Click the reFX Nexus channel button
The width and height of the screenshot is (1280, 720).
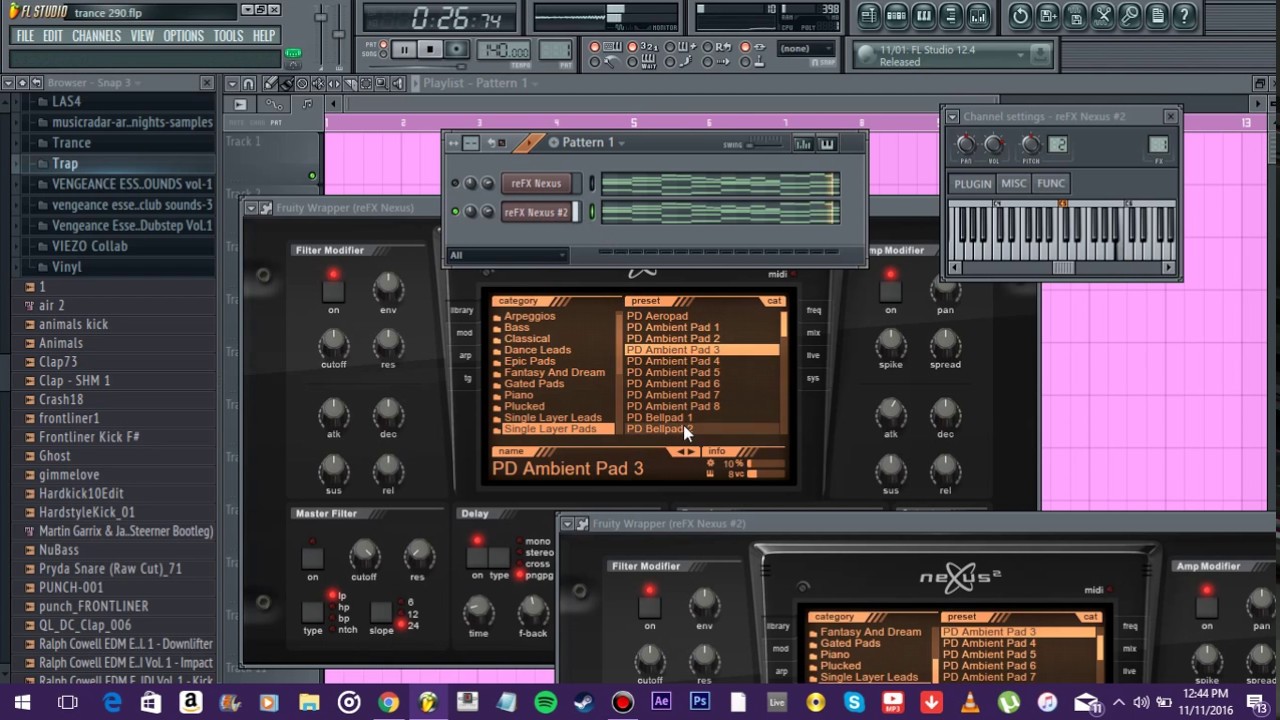coord(537,184)
